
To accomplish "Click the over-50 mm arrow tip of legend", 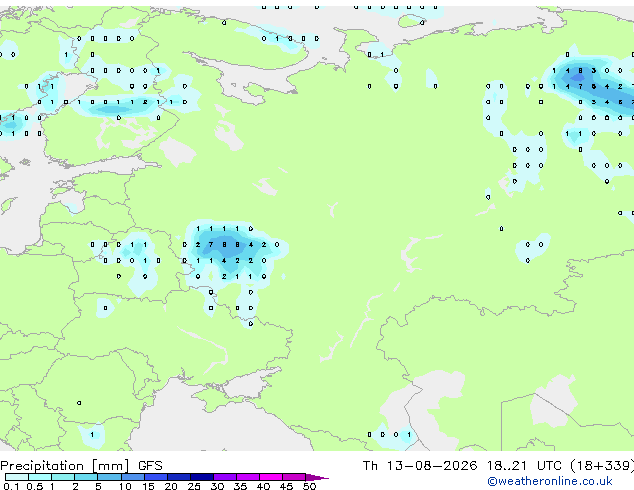I will pos(317,477).
